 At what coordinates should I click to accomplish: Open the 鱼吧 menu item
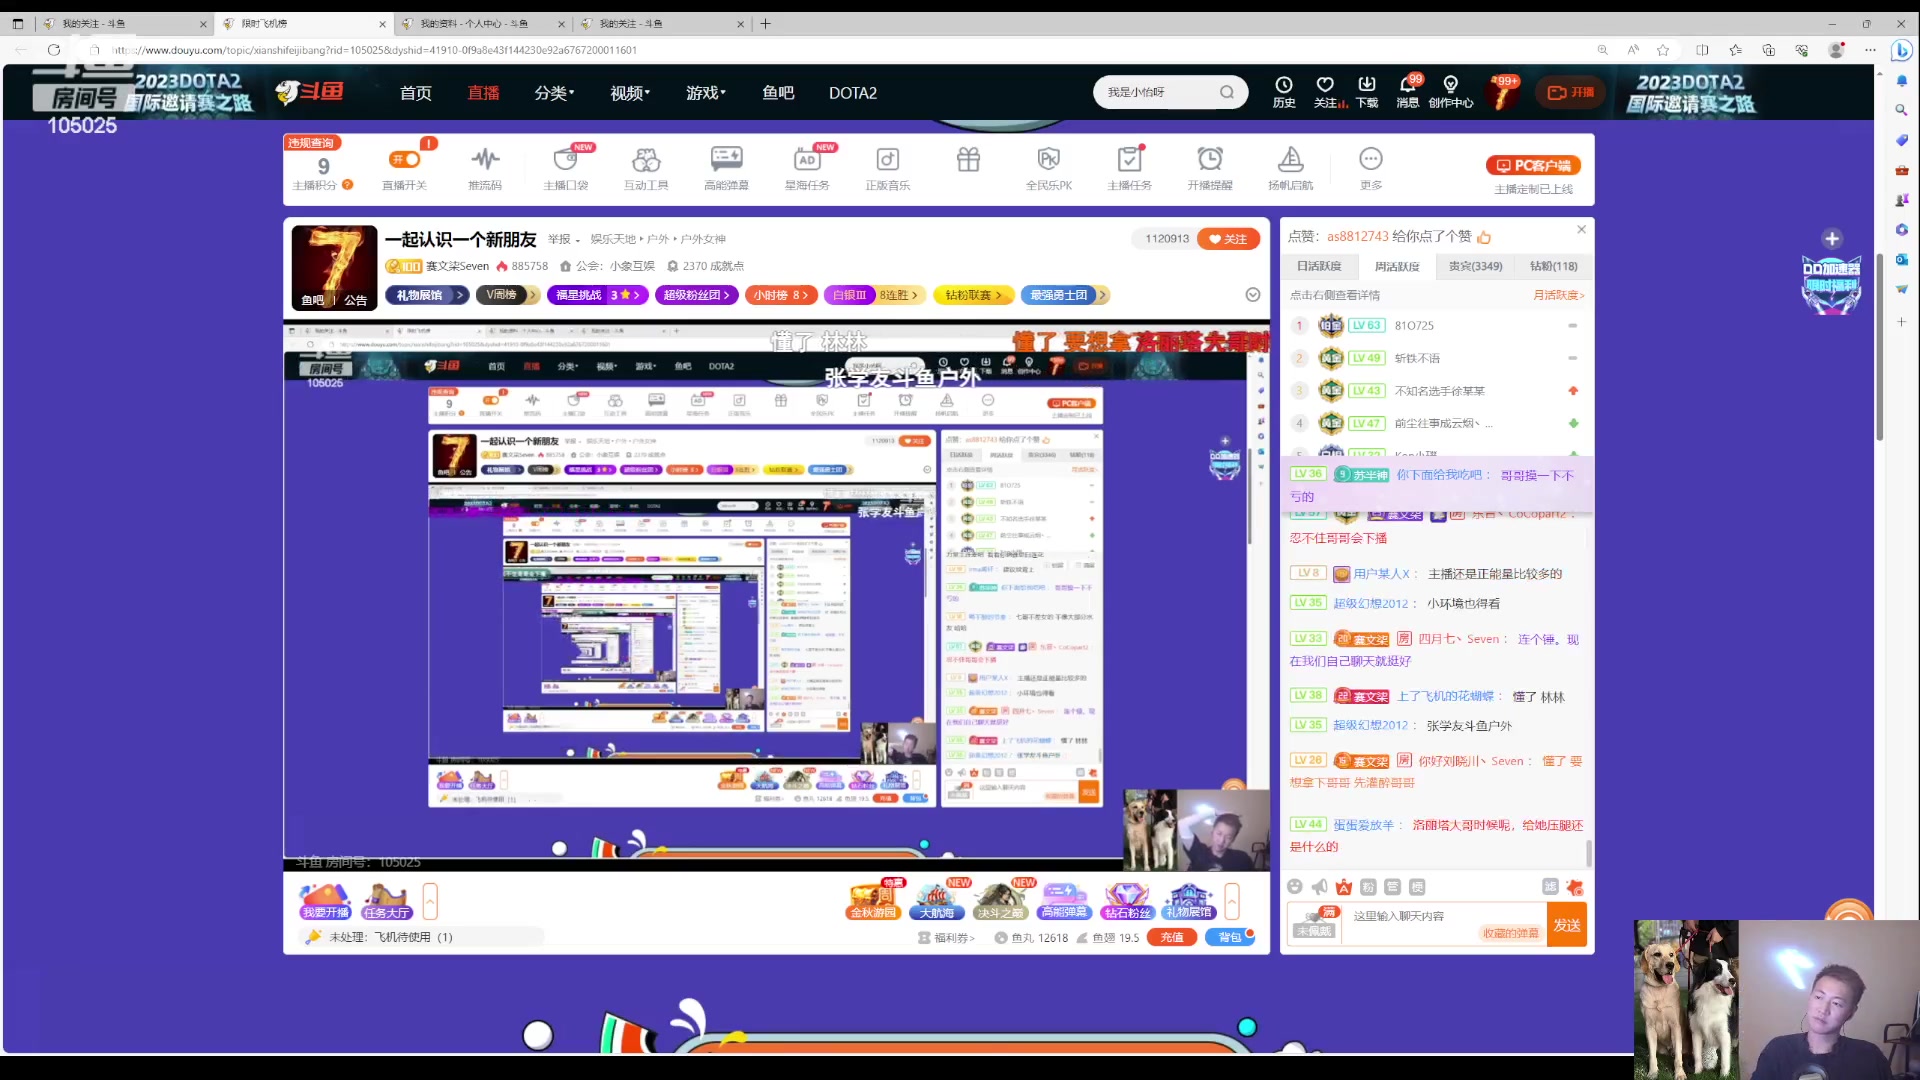point(778,93)
